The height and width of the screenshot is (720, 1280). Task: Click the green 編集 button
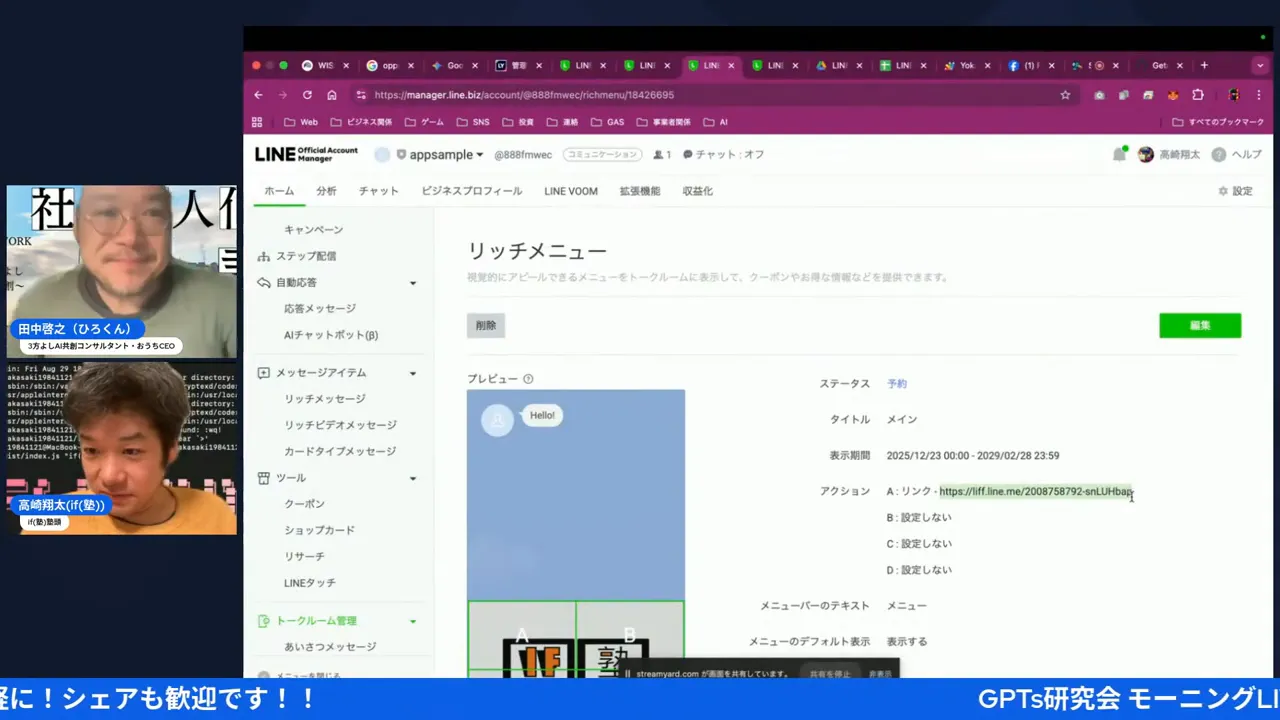click(x=1200, y=325)
